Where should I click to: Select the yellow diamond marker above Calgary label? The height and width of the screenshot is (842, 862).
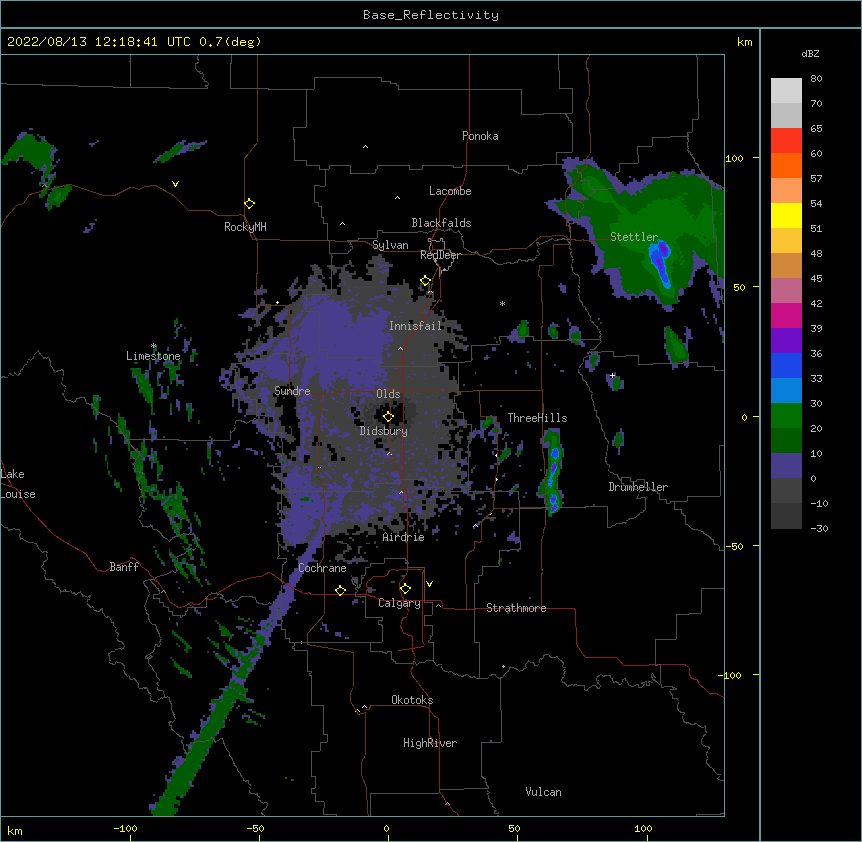[x=405, y=589]
